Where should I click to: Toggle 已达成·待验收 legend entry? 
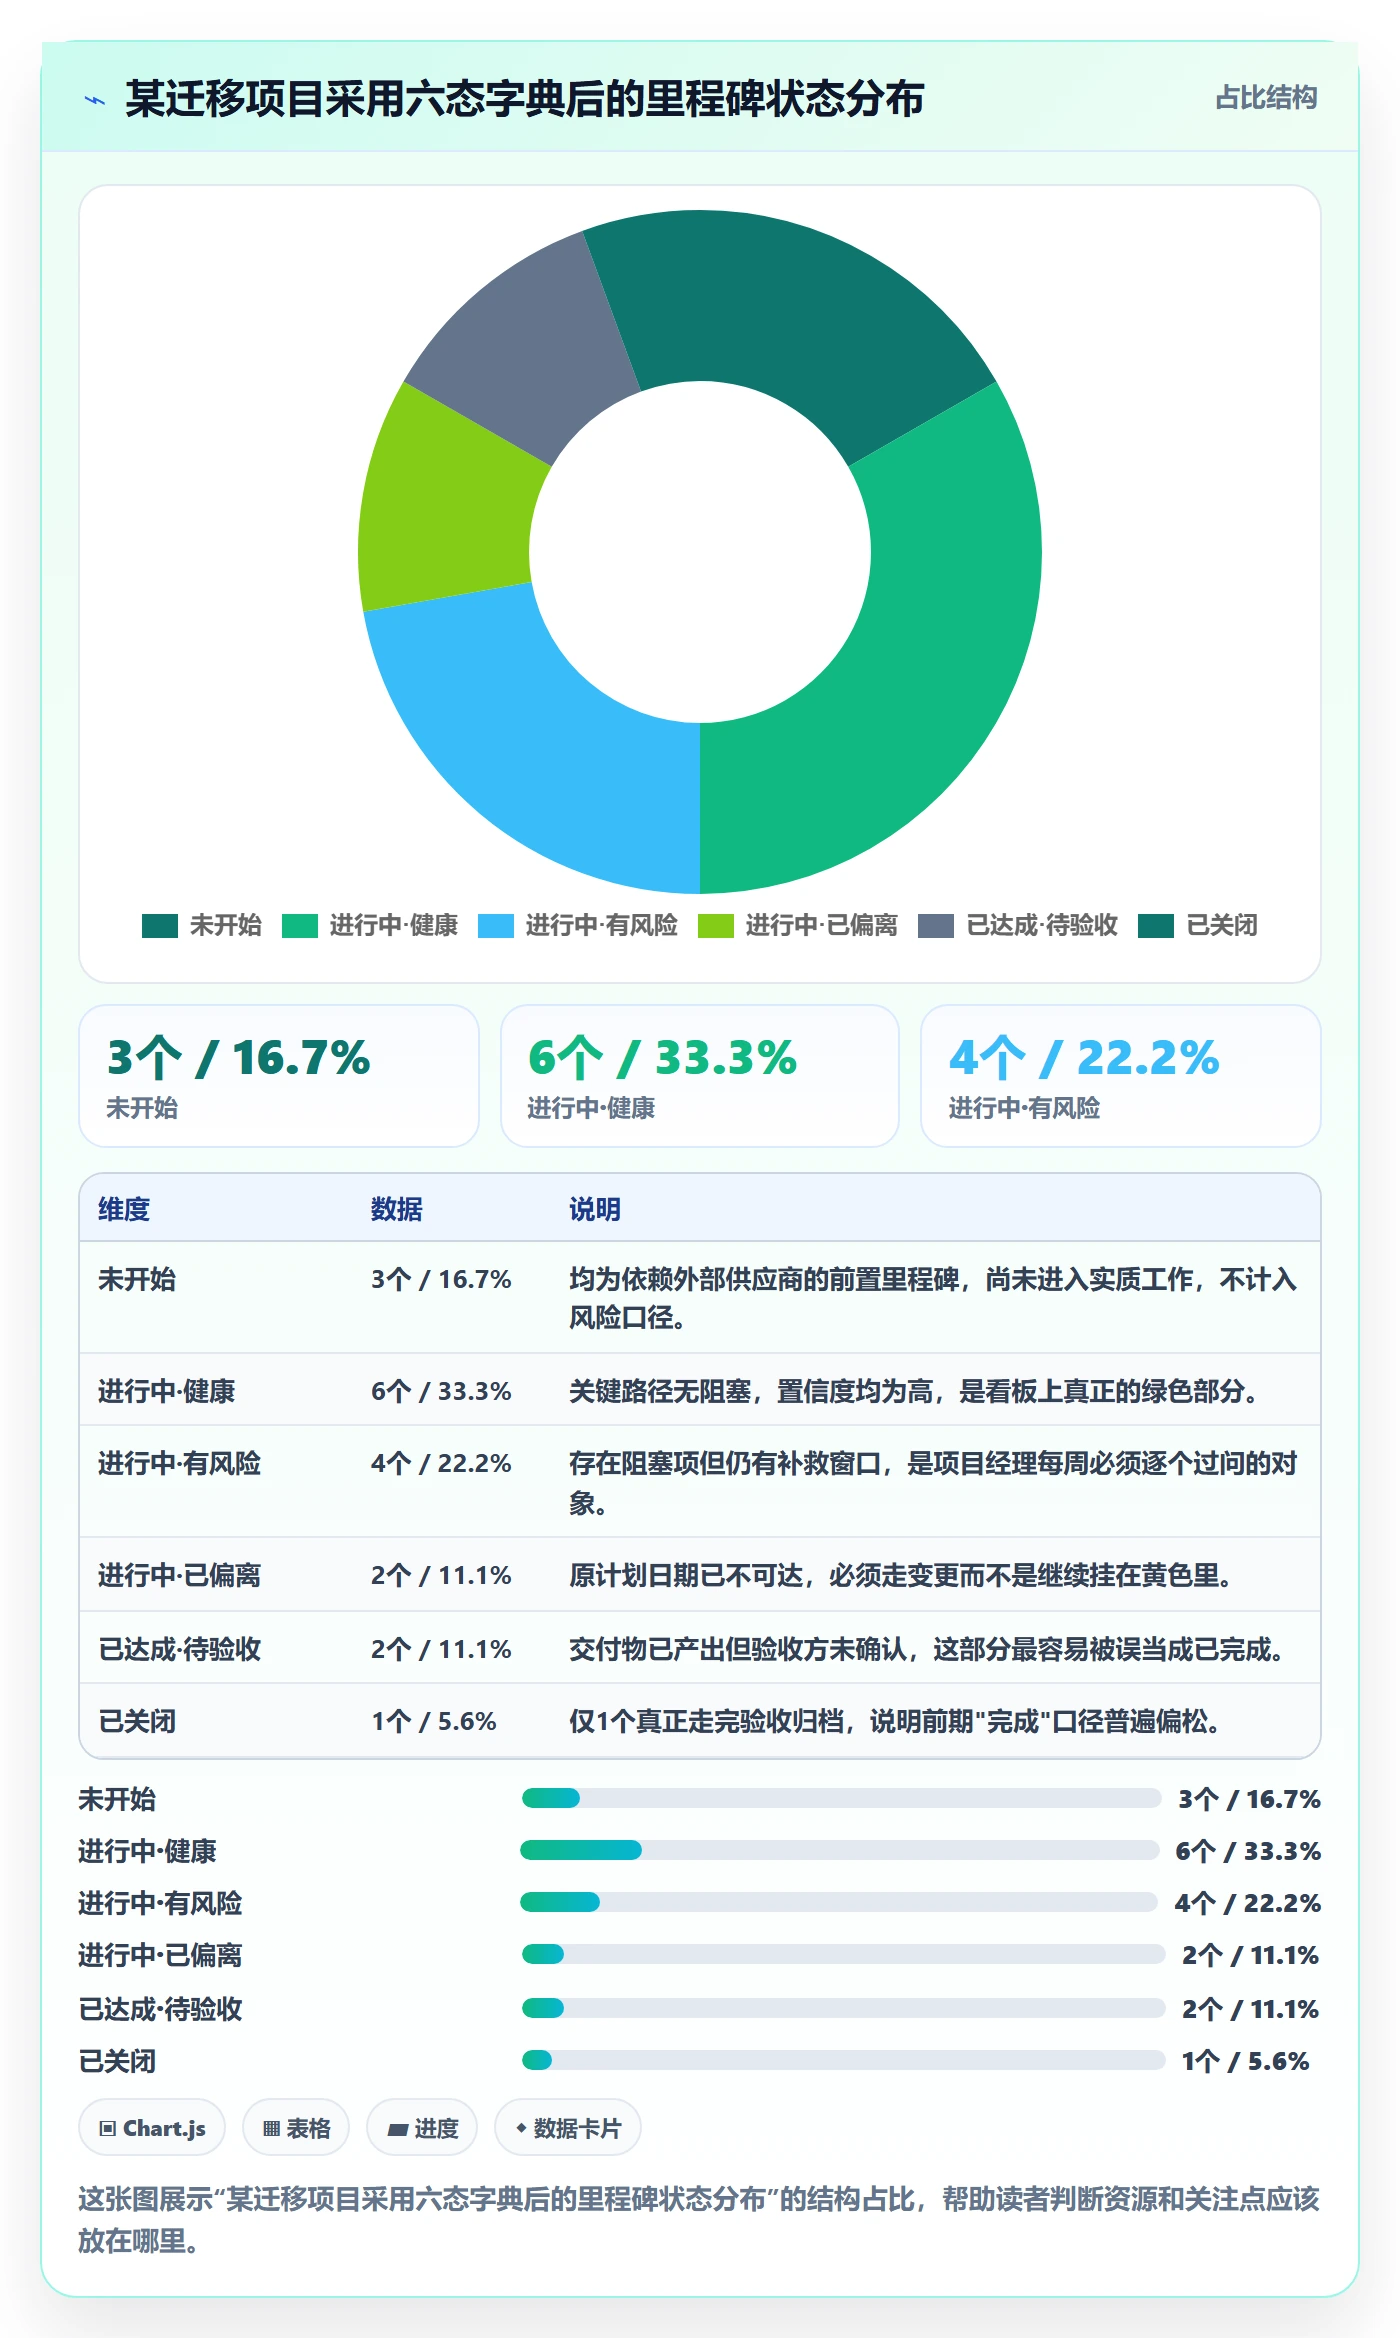click(1018, 926)
